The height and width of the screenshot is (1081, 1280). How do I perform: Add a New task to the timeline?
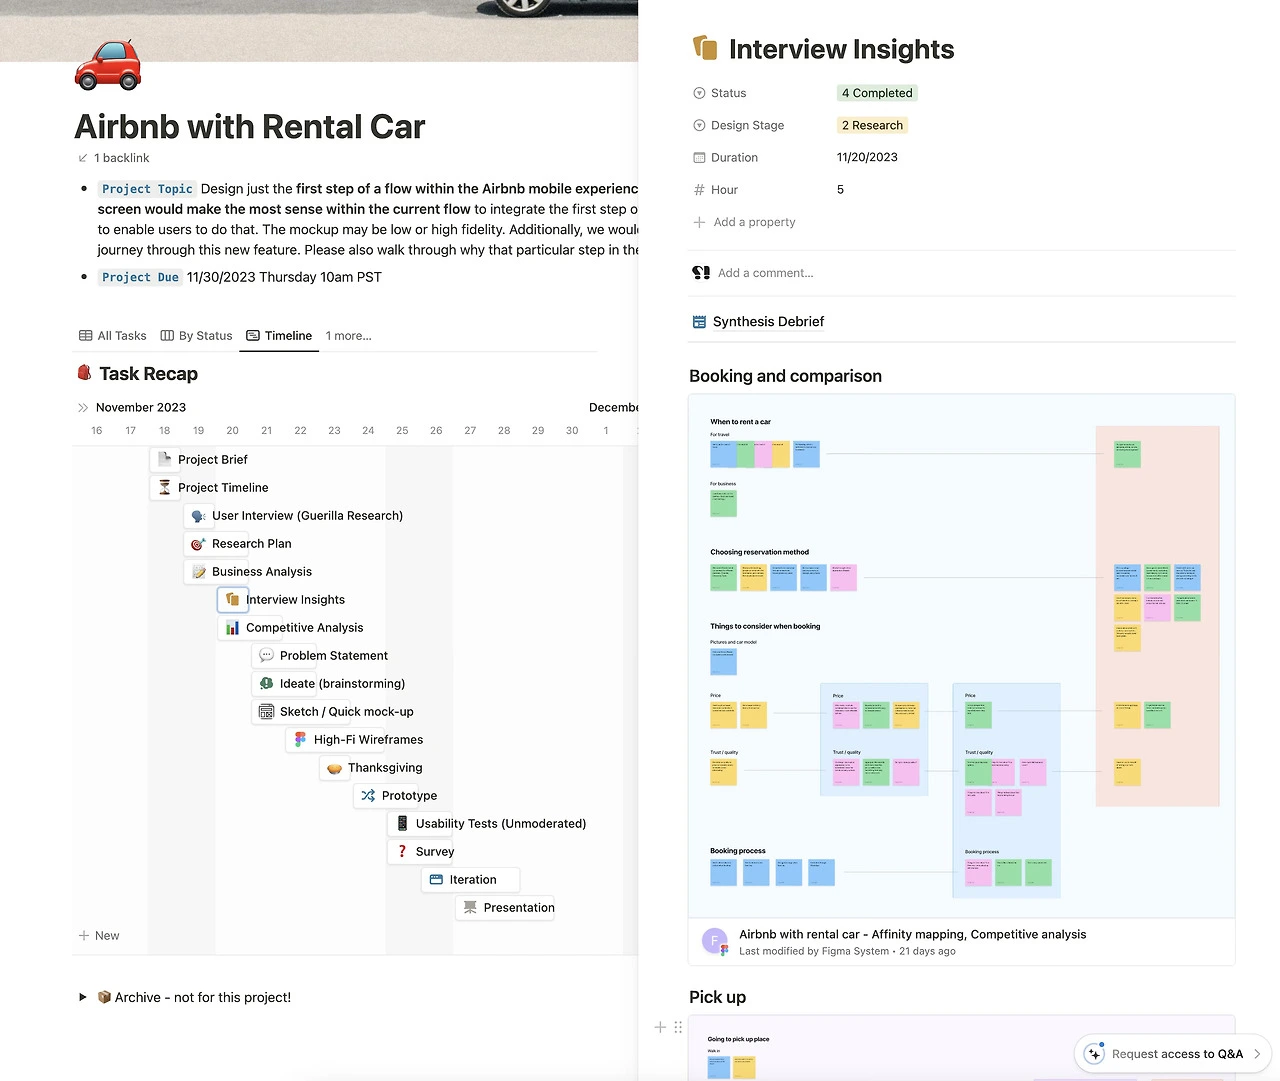click(x=99, y=936)
